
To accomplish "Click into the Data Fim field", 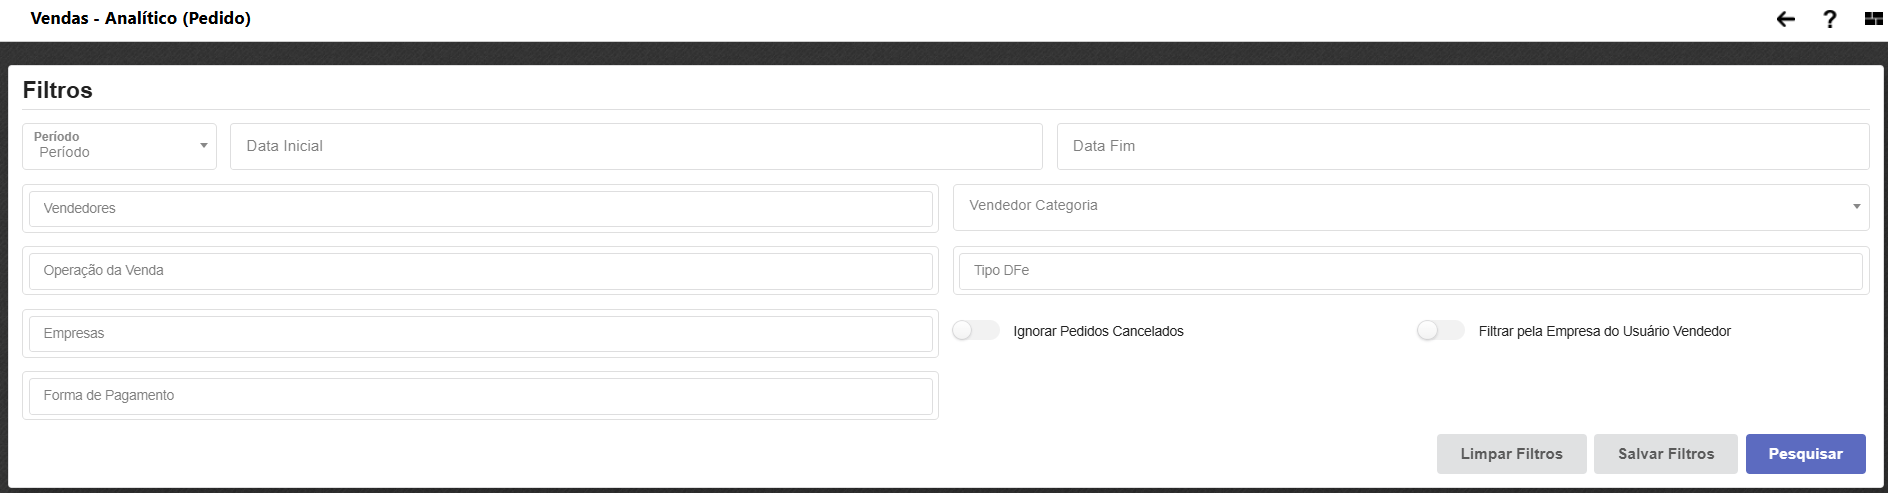I will click(1462, 146).
